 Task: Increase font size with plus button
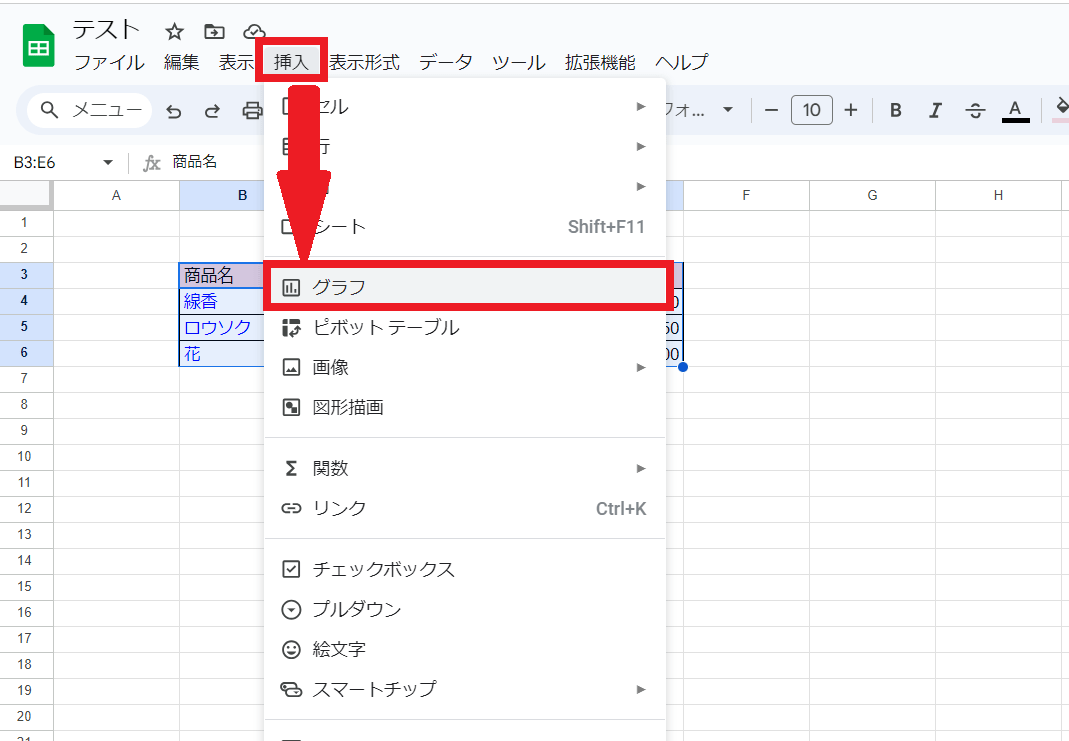coord(851,110)
